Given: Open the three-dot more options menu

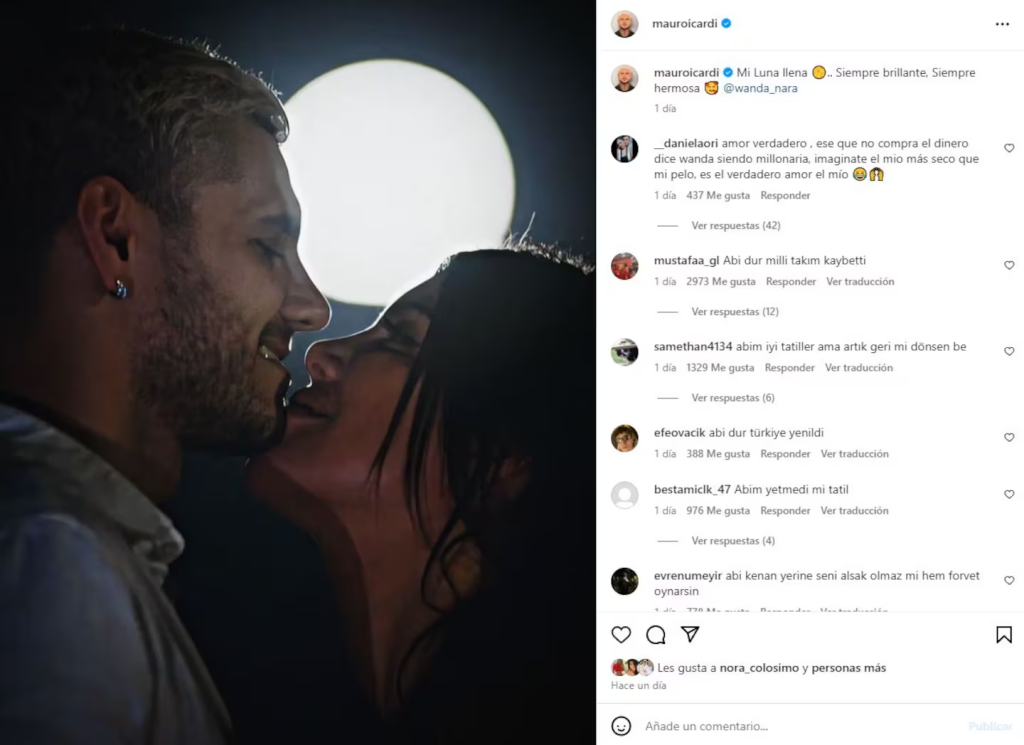Looking at the screenshot, I should point(1002,24).
